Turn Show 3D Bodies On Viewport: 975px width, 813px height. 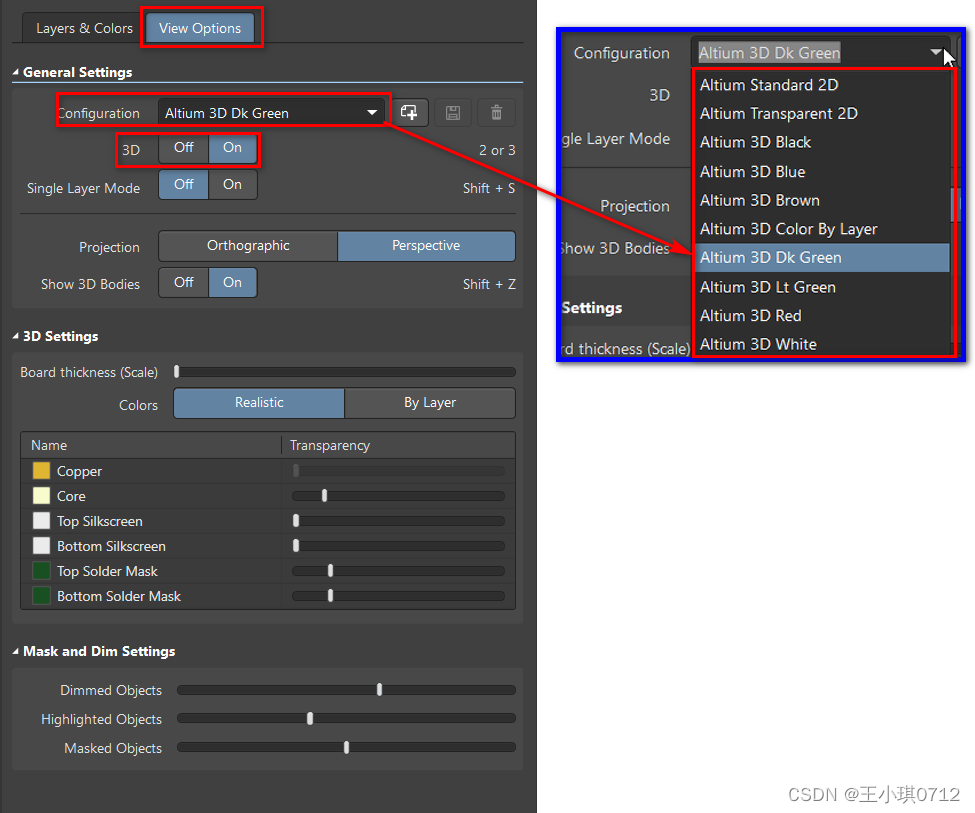[233, 282]
